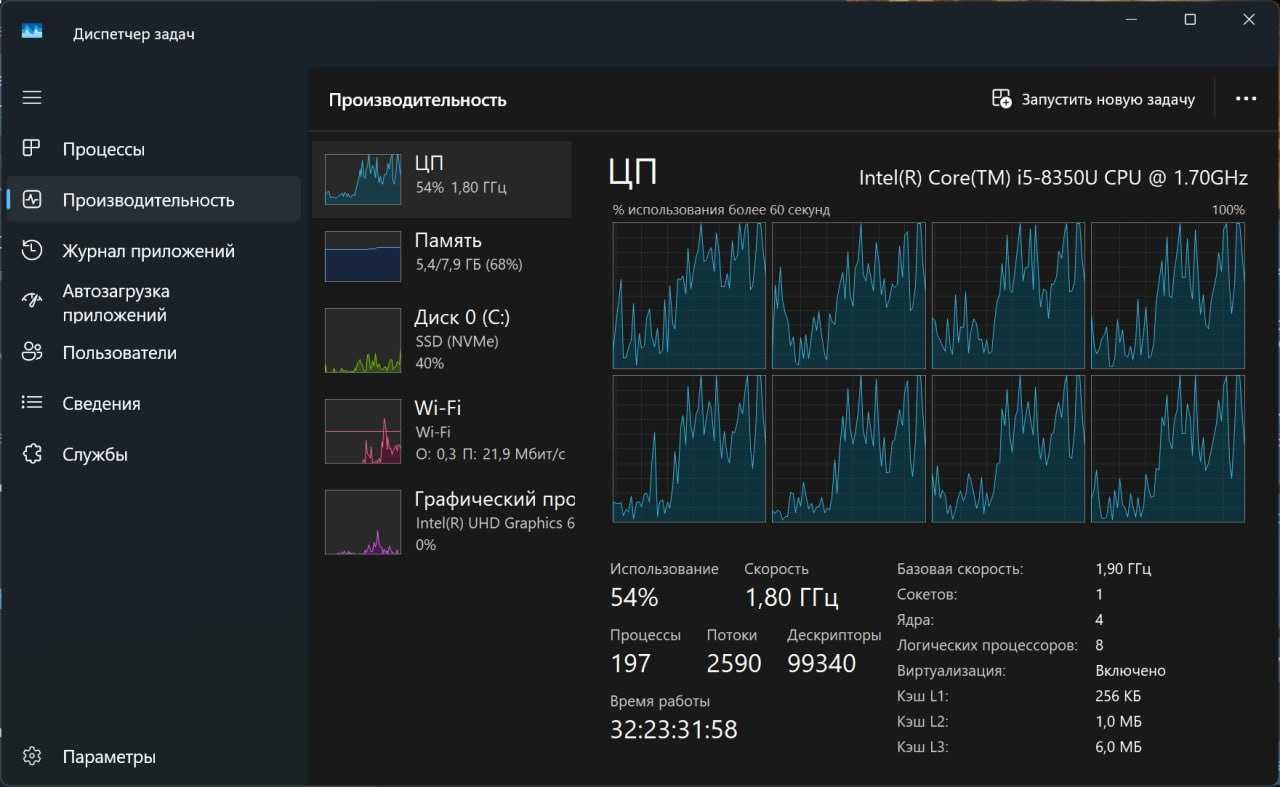The width and height of the screenshot is (1280, 787).
Task: Open the Службы page
Action: tap(153, 454)
